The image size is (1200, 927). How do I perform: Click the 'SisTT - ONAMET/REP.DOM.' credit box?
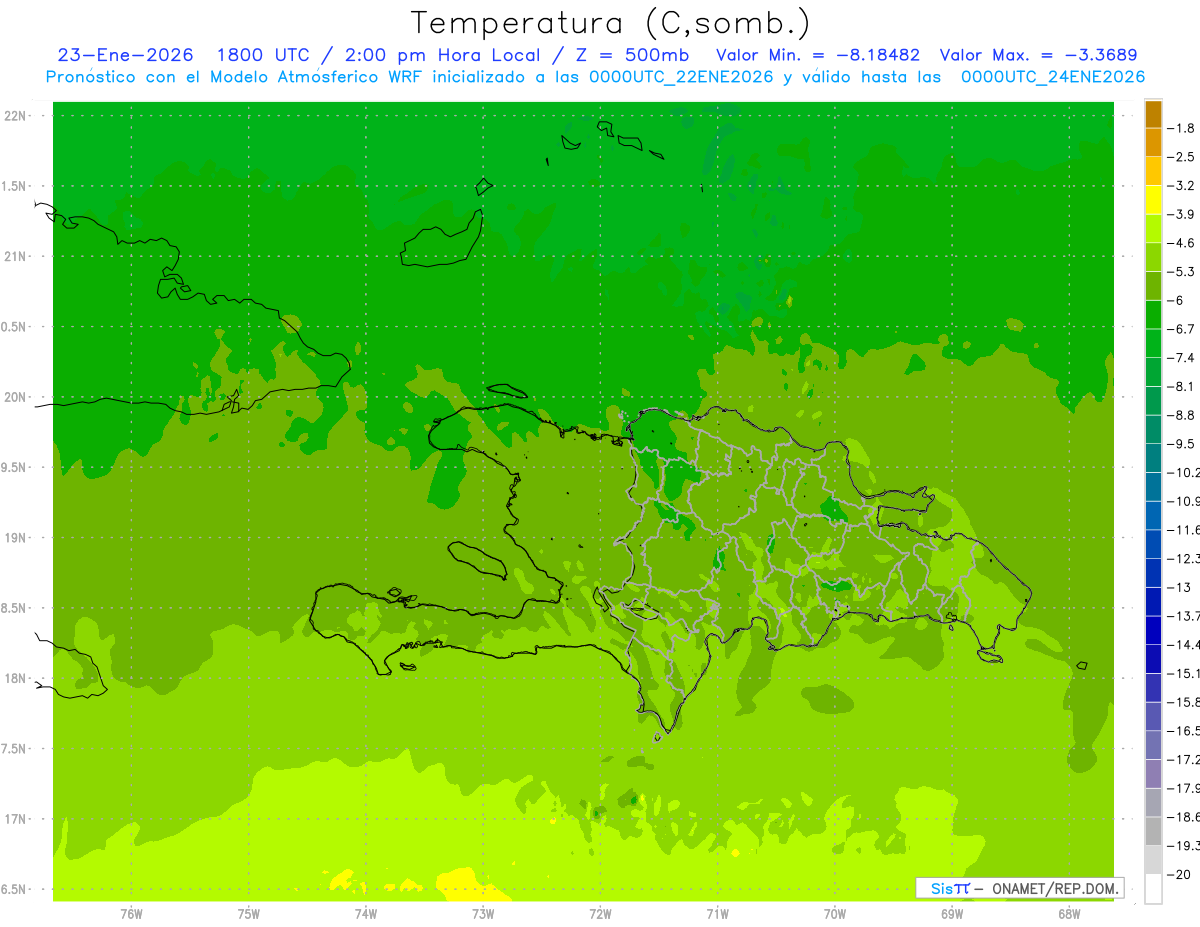click(x=1020, y=888)
